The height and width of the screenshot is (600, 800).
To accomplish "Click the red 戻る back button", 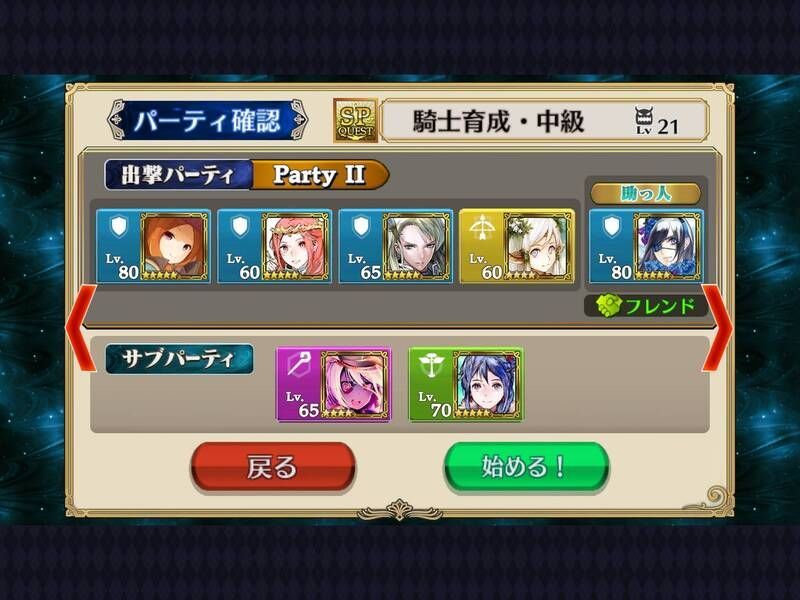I will (x=273, y=467).
